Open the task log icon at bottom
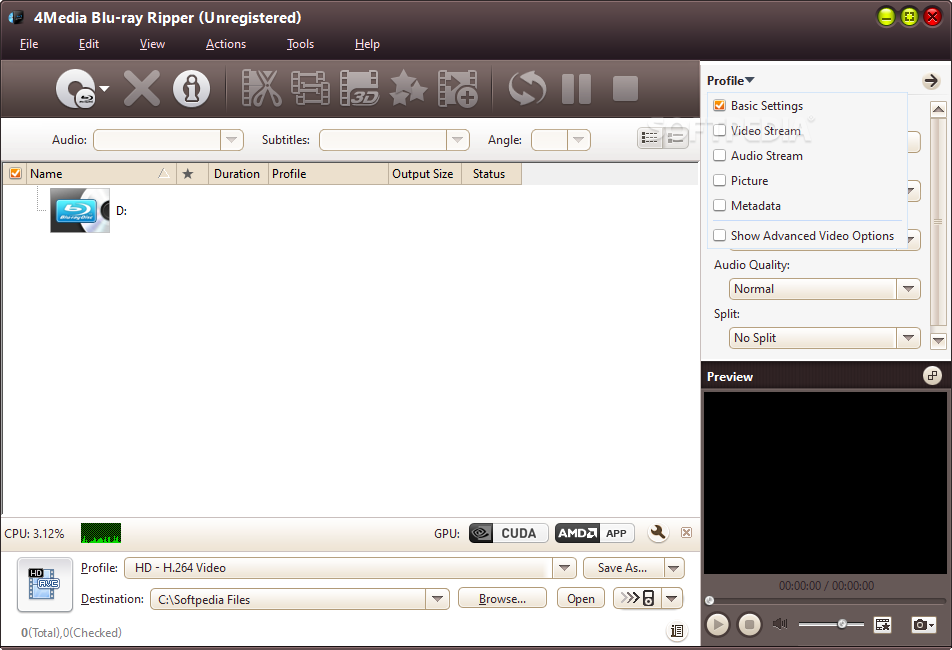952x650 pixels. click(x=677, y=631)
